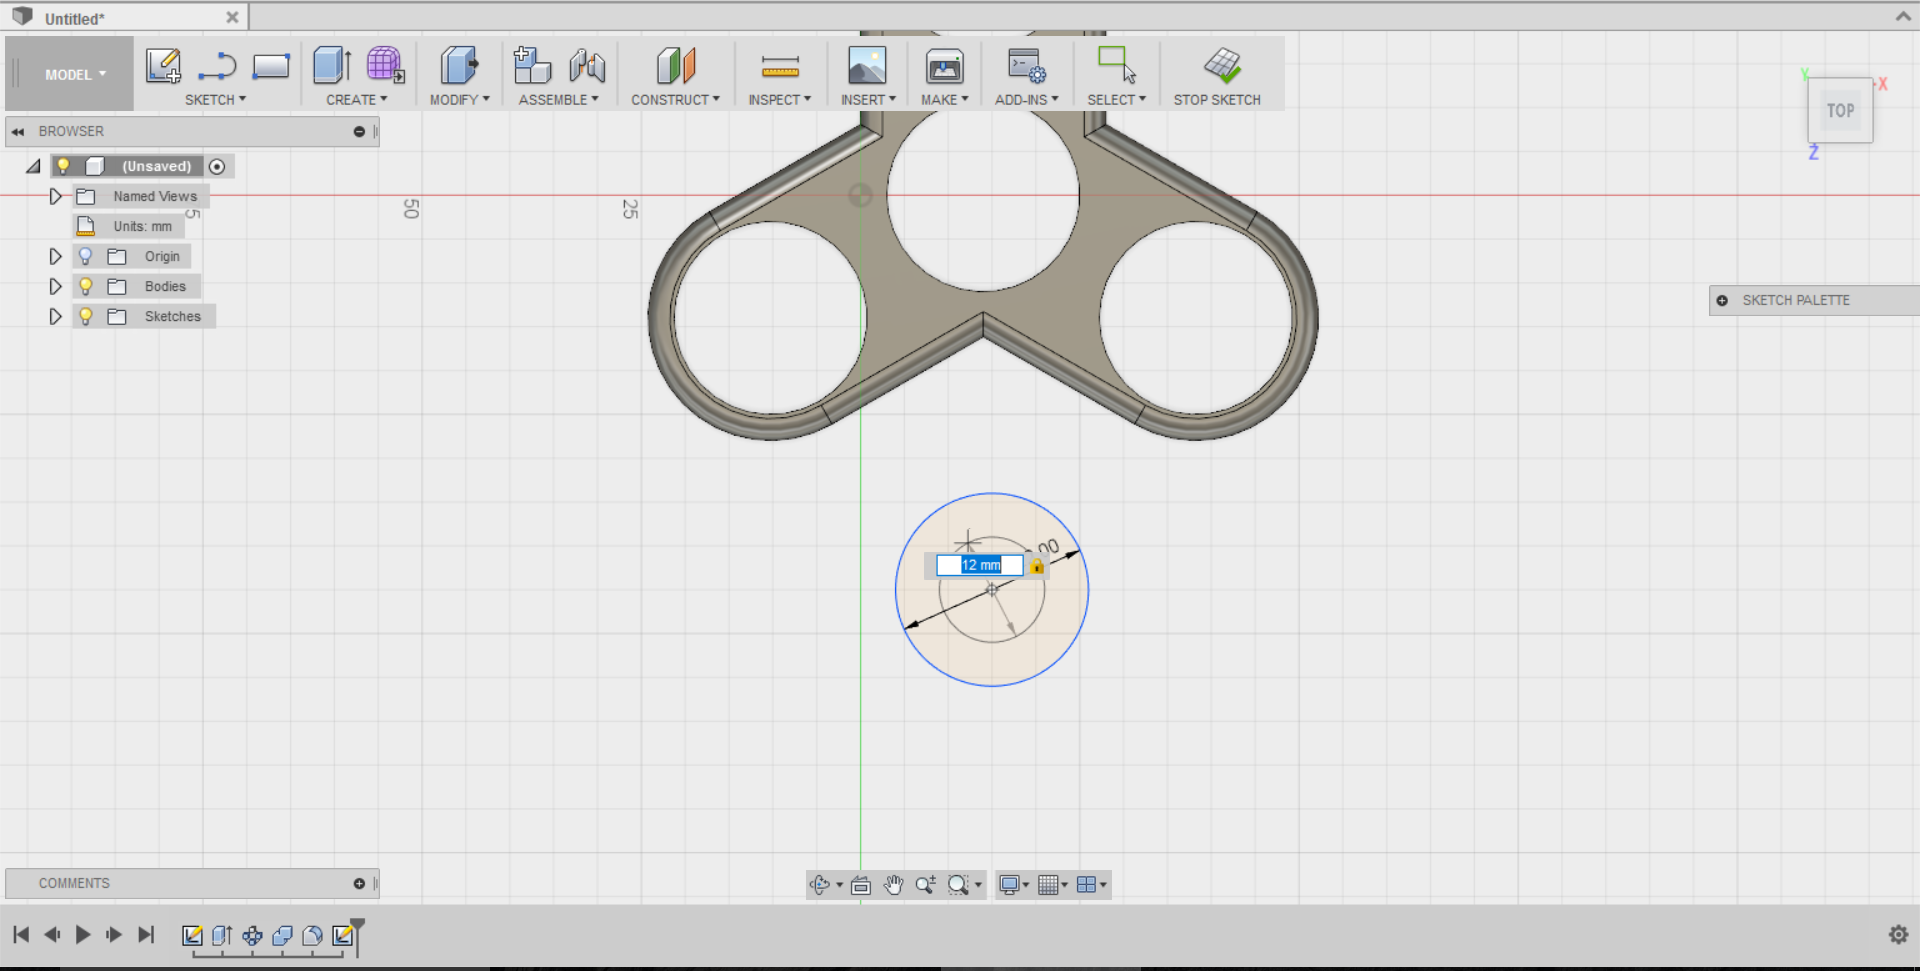Open the INSPECT menu

click(x=780, y=100)
